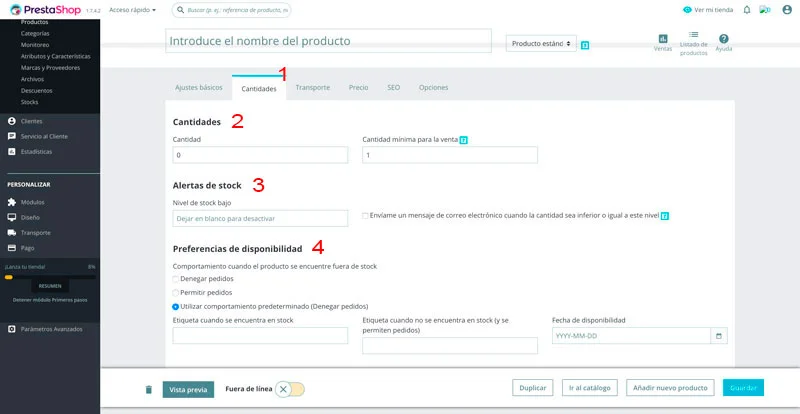Image resolution: width=800 pixels, height=414 pixels.
Task: Open the user profile avatar menu
Action: click(787, 10)
